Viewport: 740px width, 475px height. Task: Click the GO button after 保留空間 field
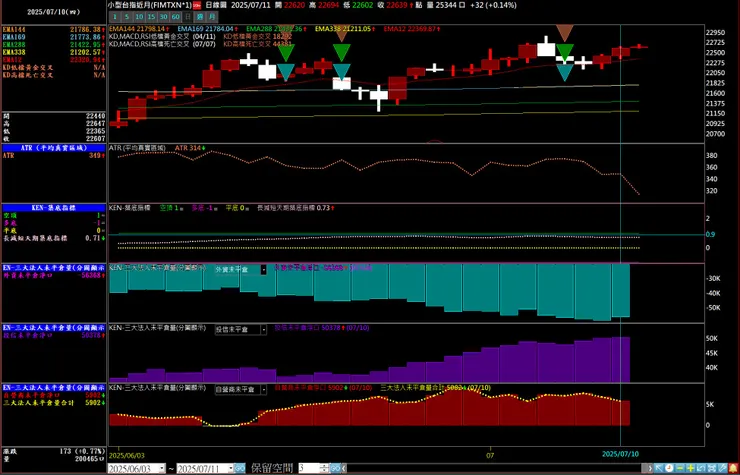coord(335,468)
